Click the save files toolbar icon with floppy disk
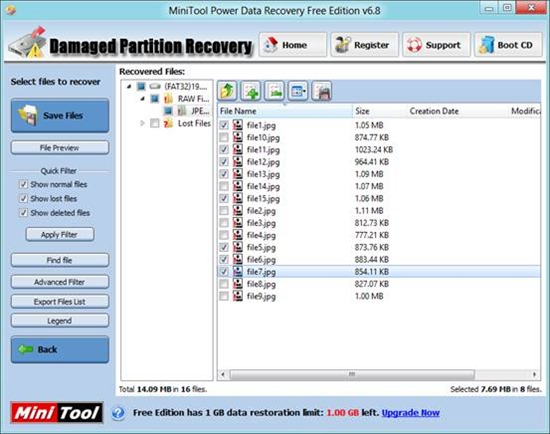Screen dimensions: 550x434 tap(322, 91)
